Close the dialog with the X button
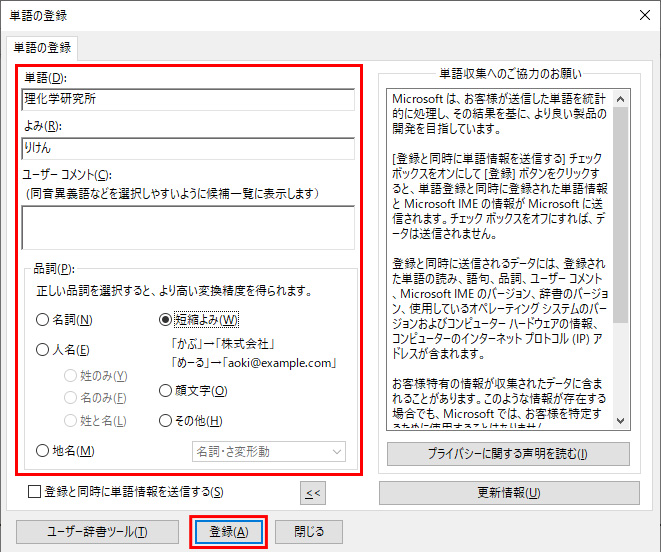661x552 pixels. pyautogui.click(x=640, y=15)
